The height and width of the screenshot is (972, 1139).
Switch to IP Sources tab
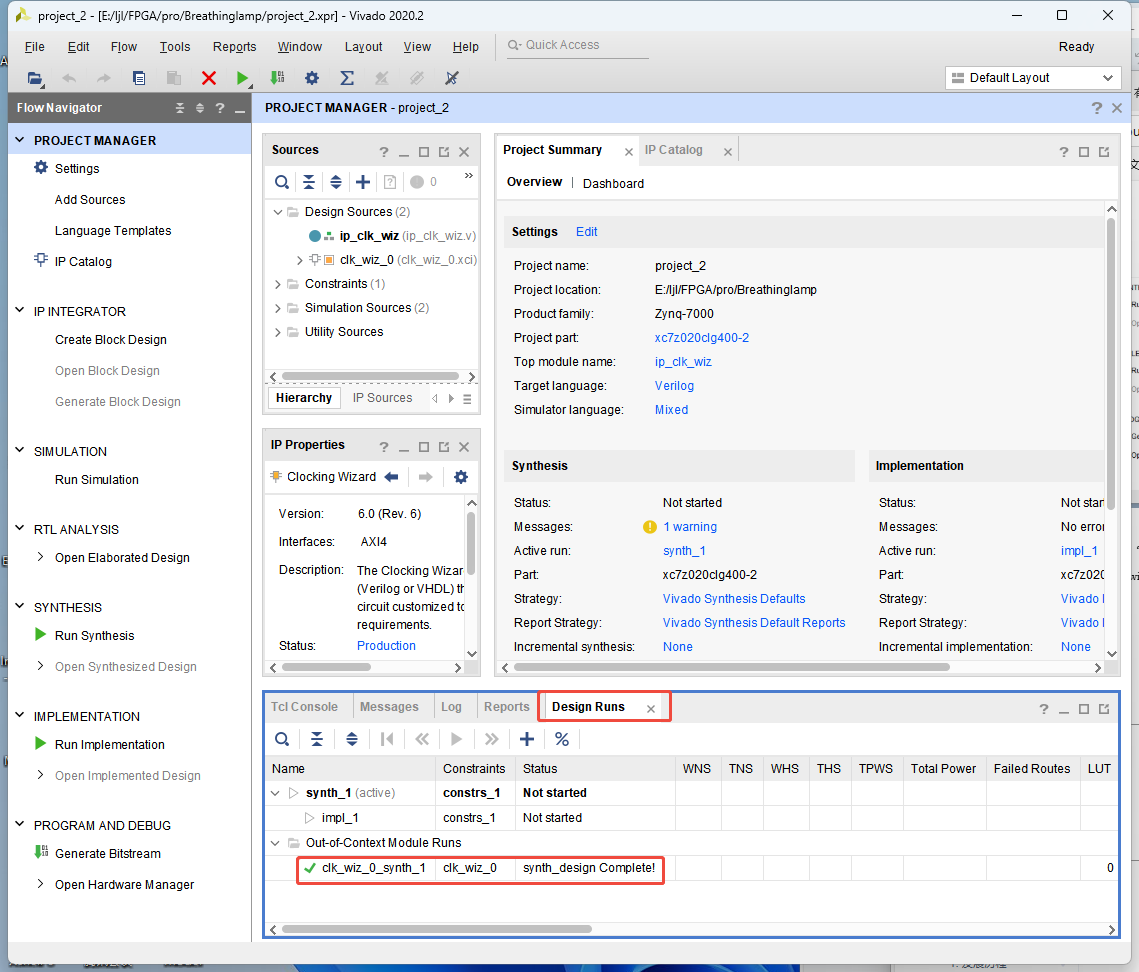(x=382, y=398)
